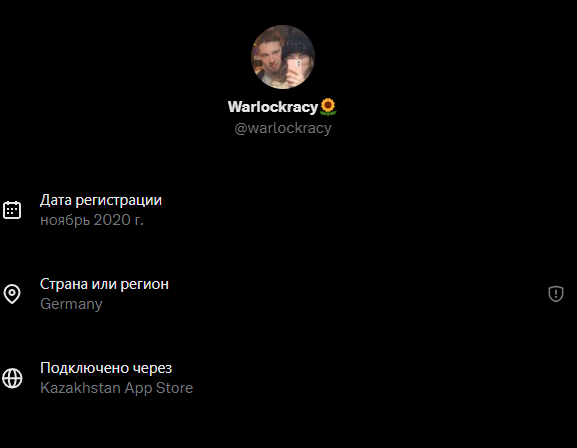Click the calendar icon for registration date
The height and width of the screenshot is (448, 577).
pos(12,210)
